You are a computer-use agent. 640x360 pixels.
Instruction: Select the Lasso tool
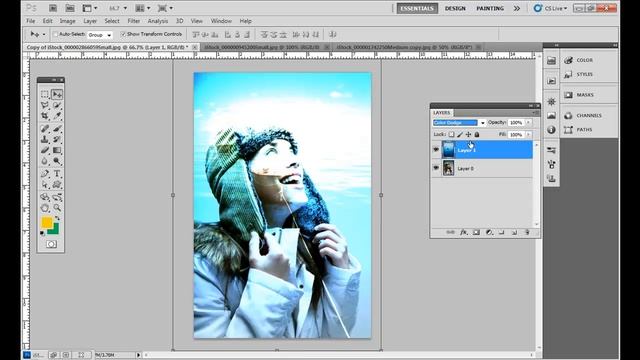(x=45, y=105)
